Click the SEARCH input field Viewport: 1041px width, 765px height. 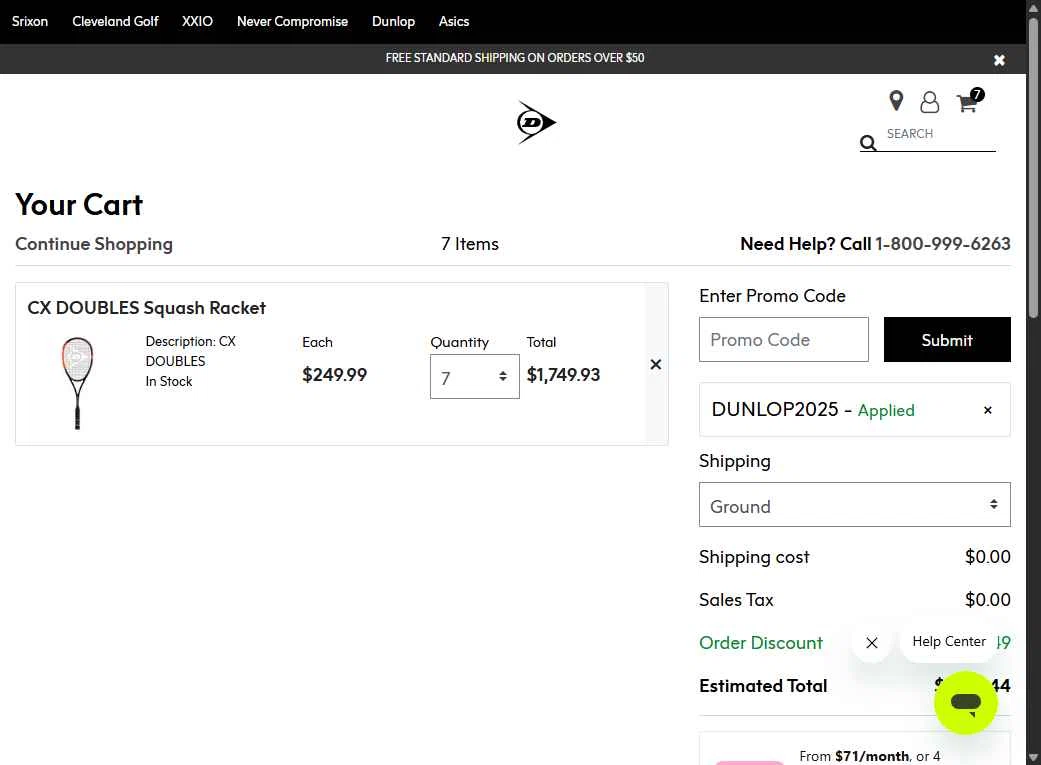tap(939, 134)
